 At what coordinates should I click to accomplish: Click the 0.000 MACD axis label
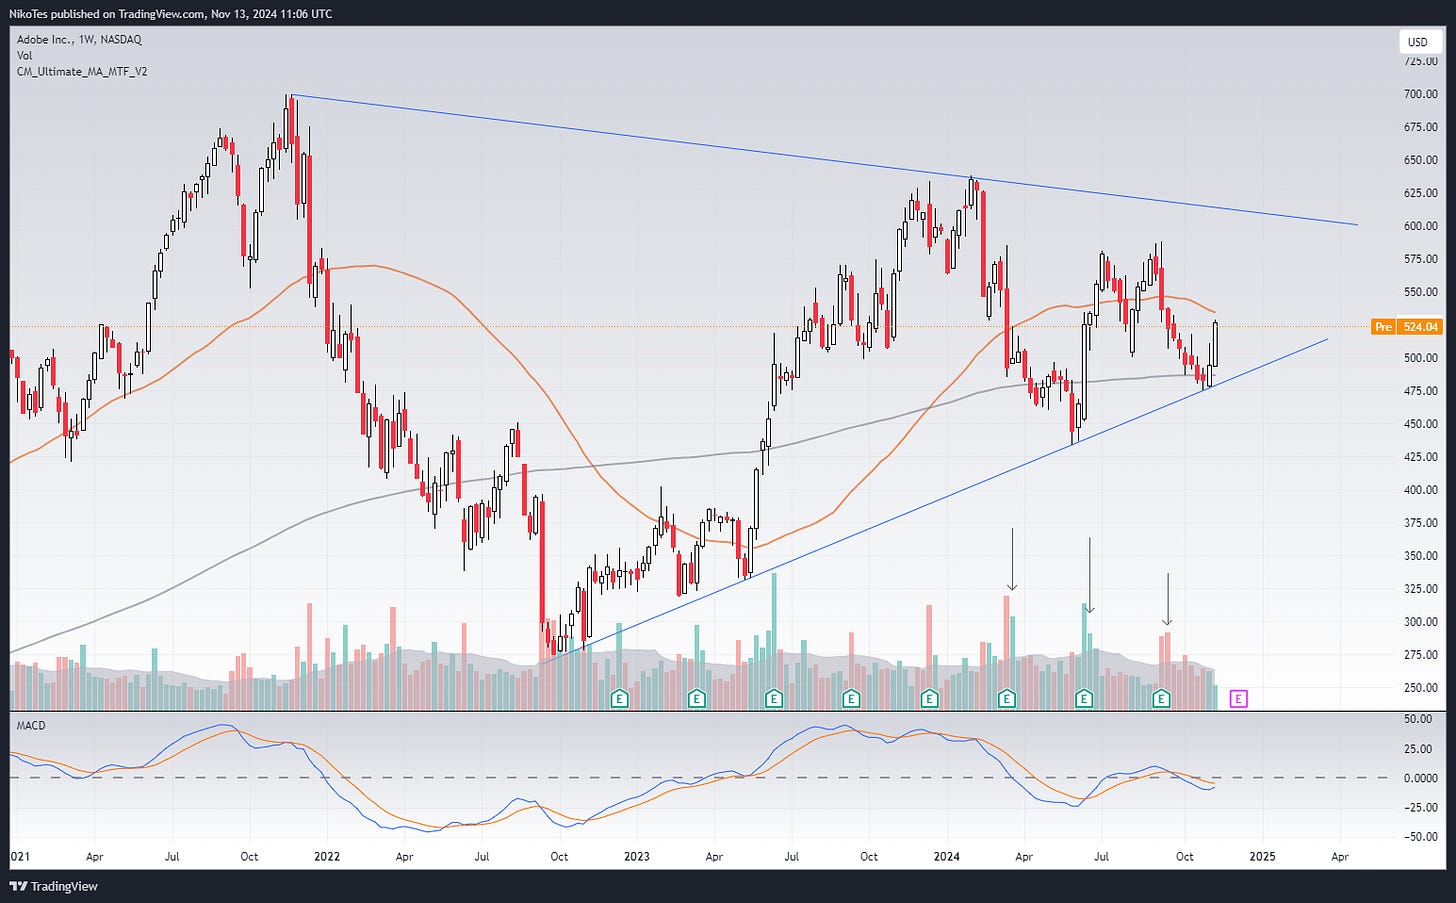1420,778
